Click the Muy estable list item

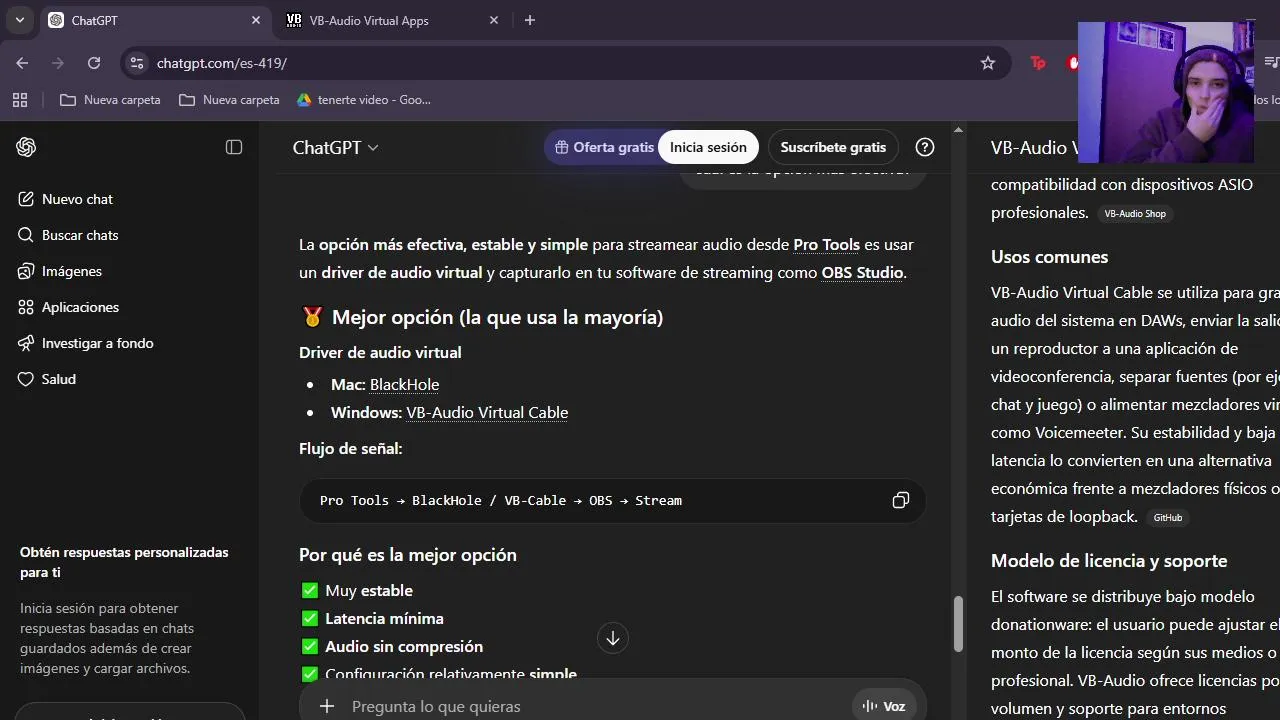pyautogui.click(x=357, y=591)
